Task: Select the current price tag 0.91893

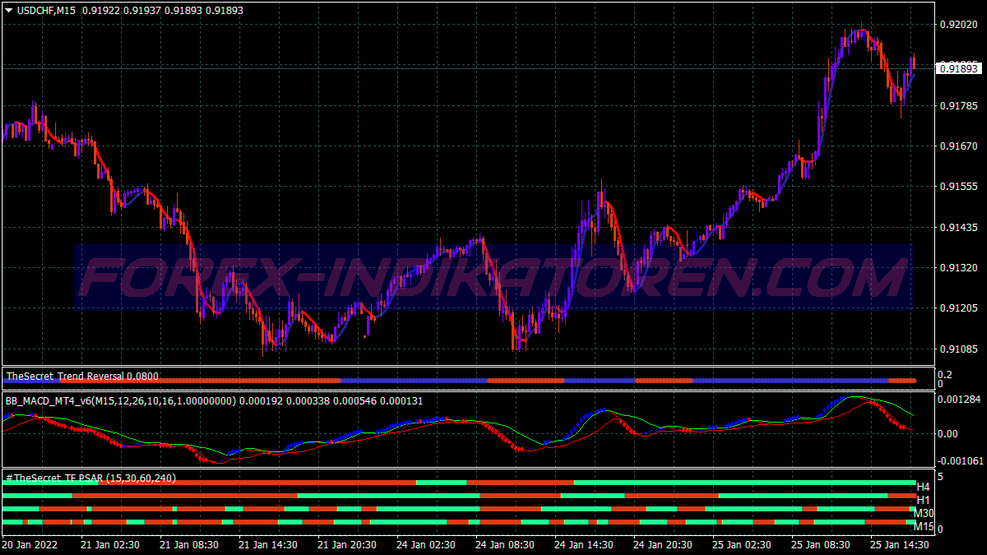Action: (958, 68)
